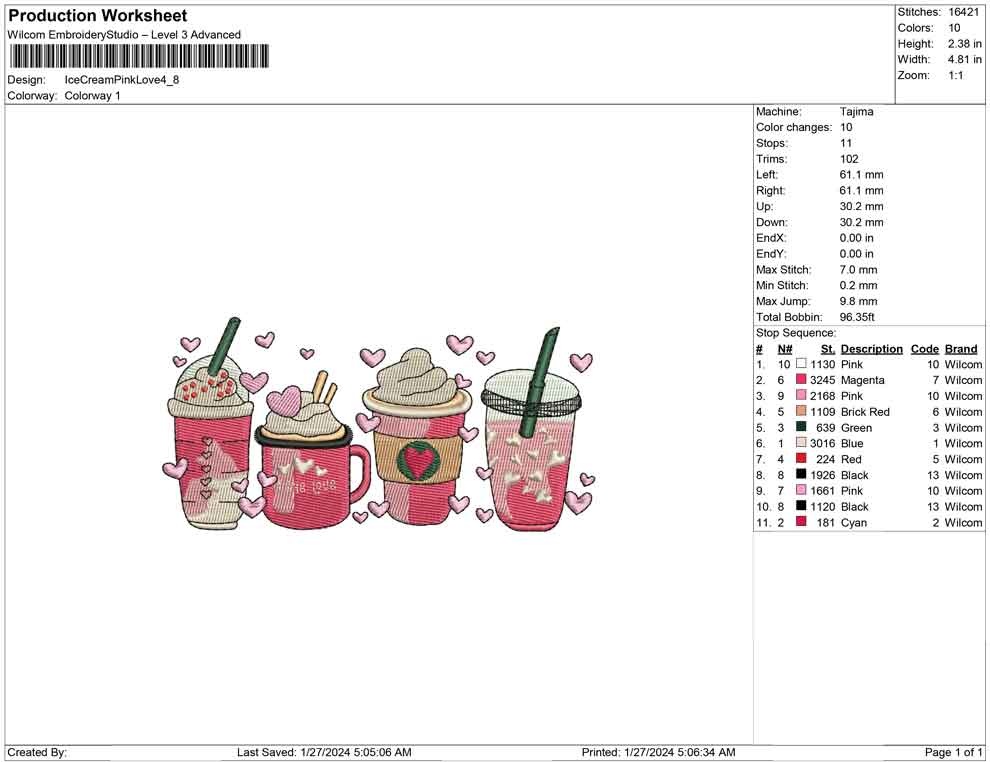
Task: Click the Max Jump value 9.8 mm
Action: pos(858,301)
